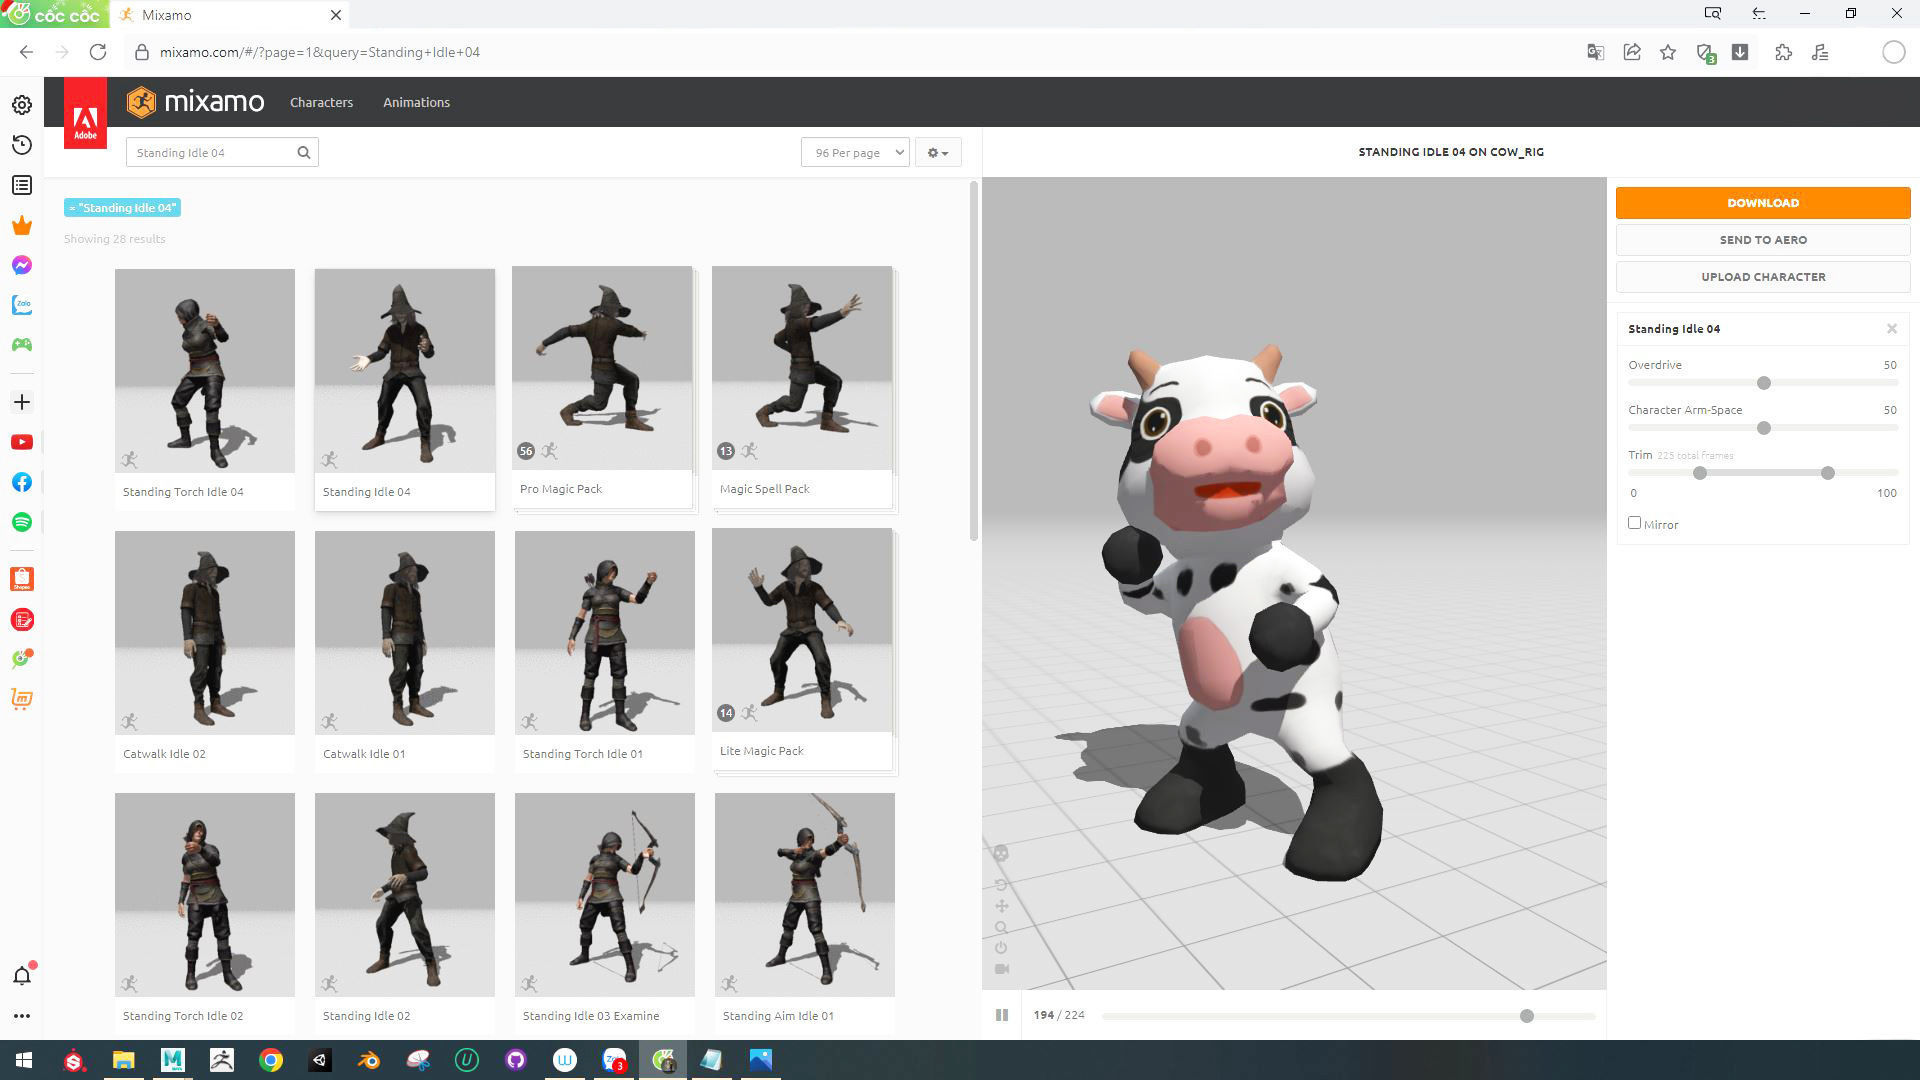Click the mixamo logo
The image size is (1920, 1080).
(x=196, y=102)
